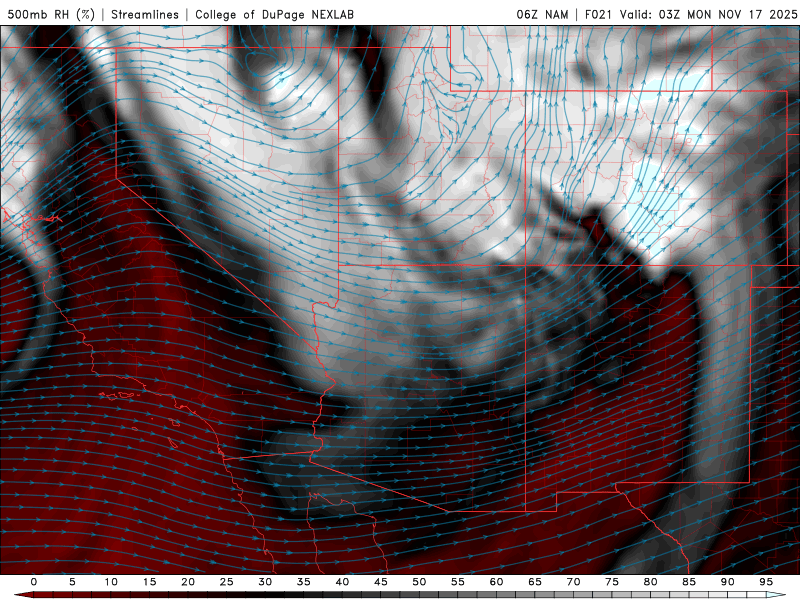800x600 pixels.
Task: Click the 75 label on color scale
Action: click(612, 582)
